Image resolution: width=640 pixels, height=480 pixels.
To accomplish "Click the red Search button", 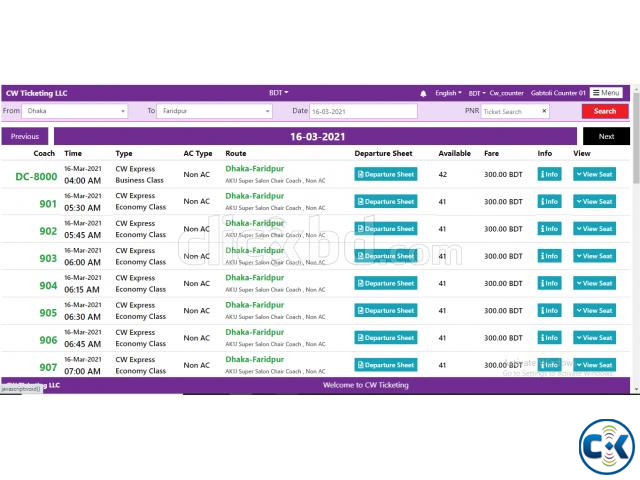I will [605, 111].
